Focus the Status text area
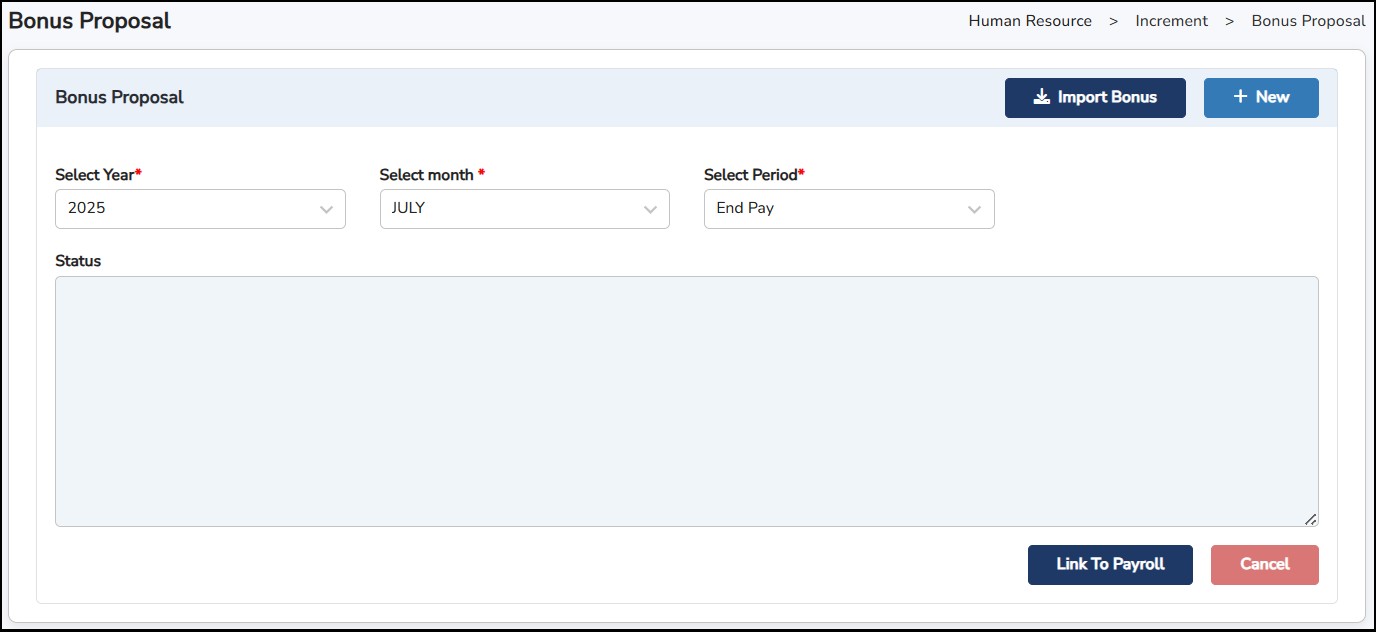The height and width of the screenshot is (632, 1376). [686, 401]
